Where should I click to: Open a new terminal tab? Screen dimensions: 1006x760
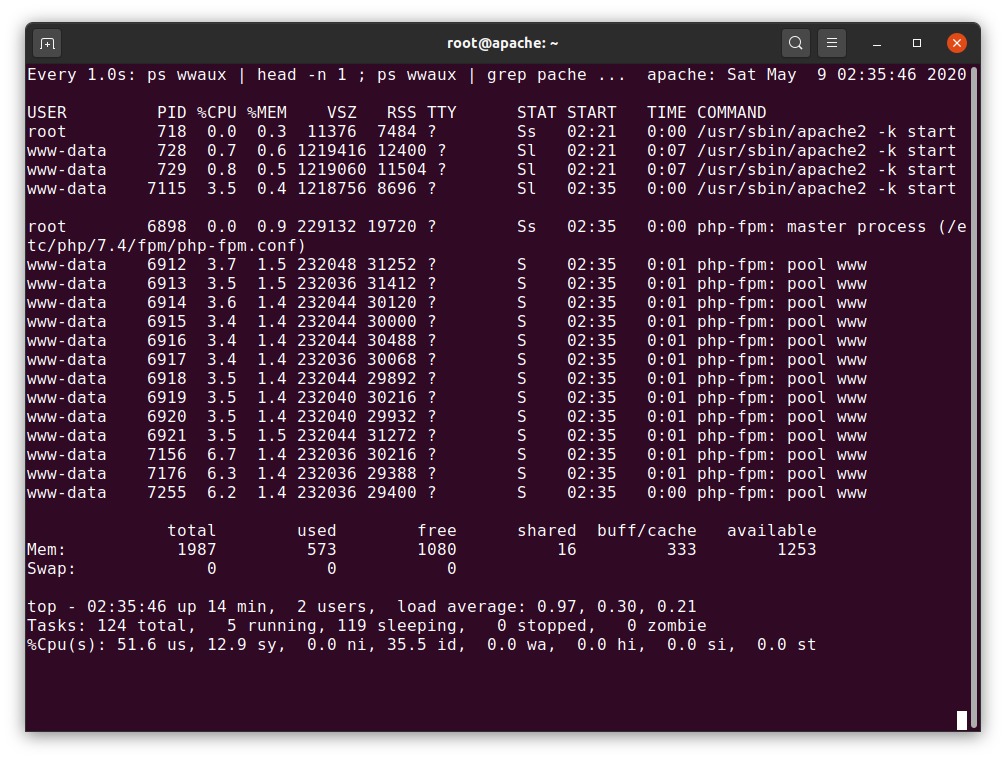47,43
